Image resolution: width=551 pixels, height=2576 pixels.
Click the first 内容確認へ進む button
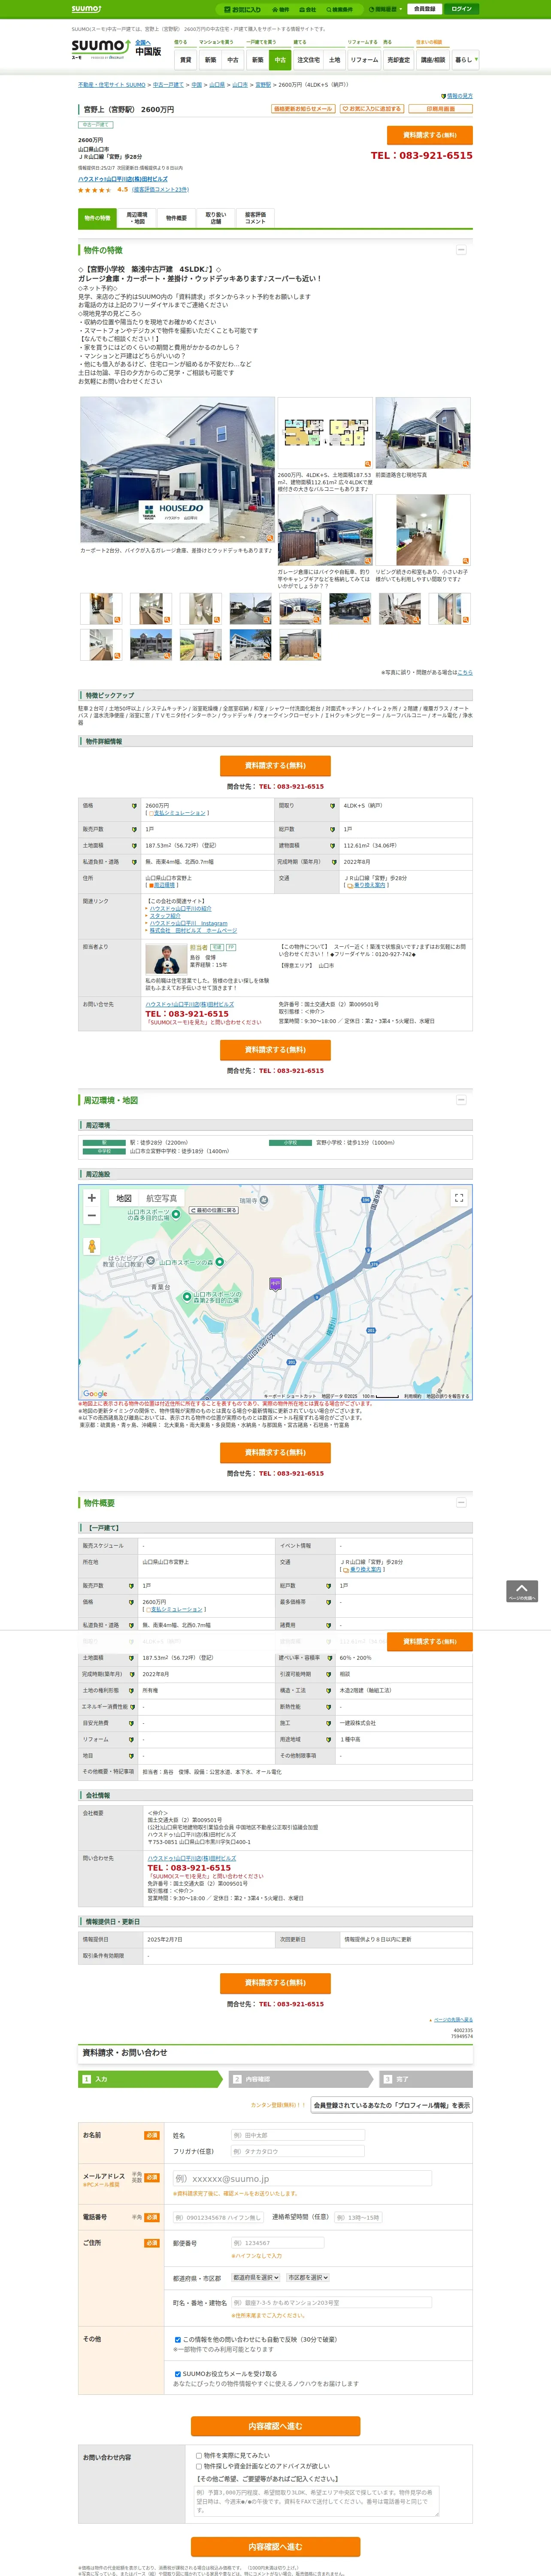click(275, 2427)
